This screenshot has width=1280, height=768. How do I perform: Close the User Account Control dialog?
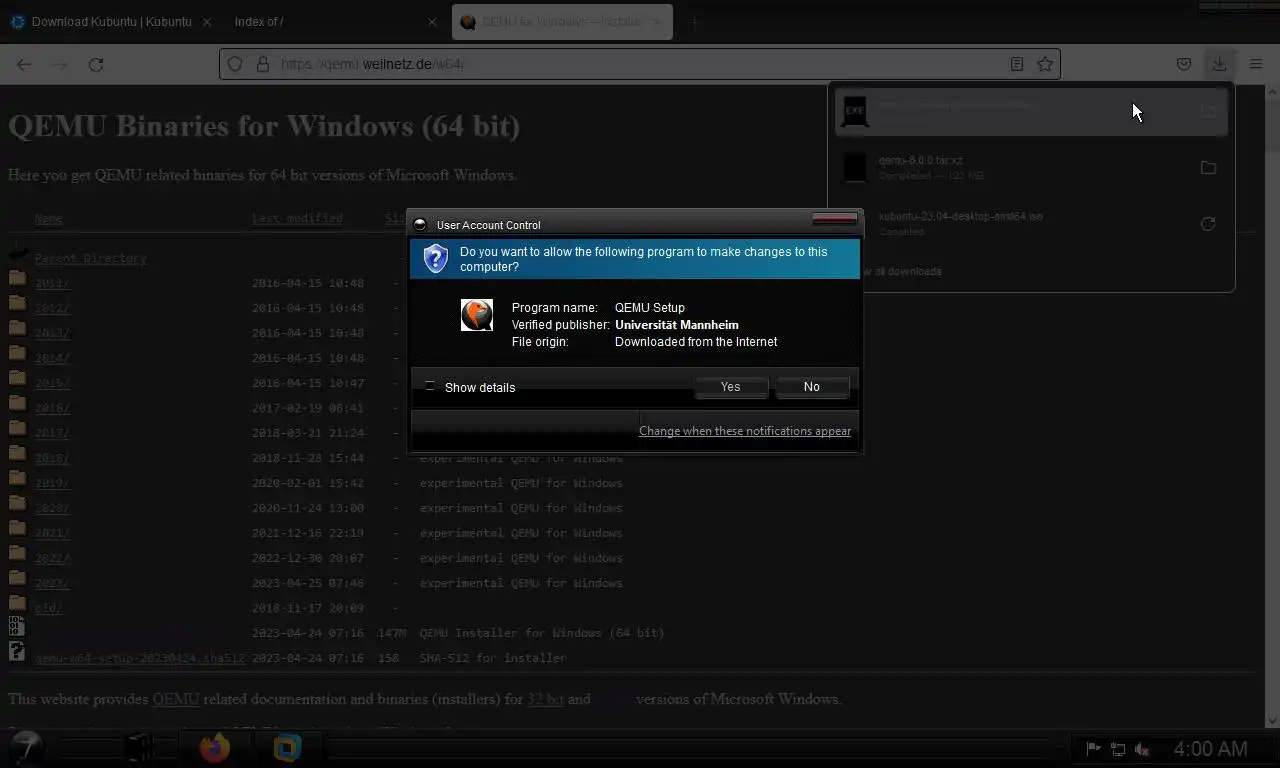coord(835,218)
